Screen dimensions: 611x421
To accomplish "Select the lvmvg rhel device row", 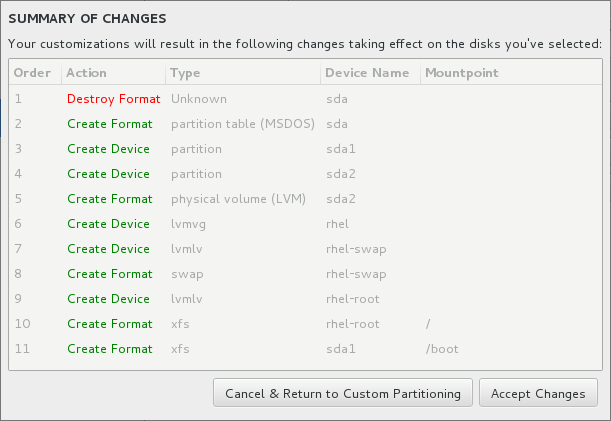I will pos(300,224).
